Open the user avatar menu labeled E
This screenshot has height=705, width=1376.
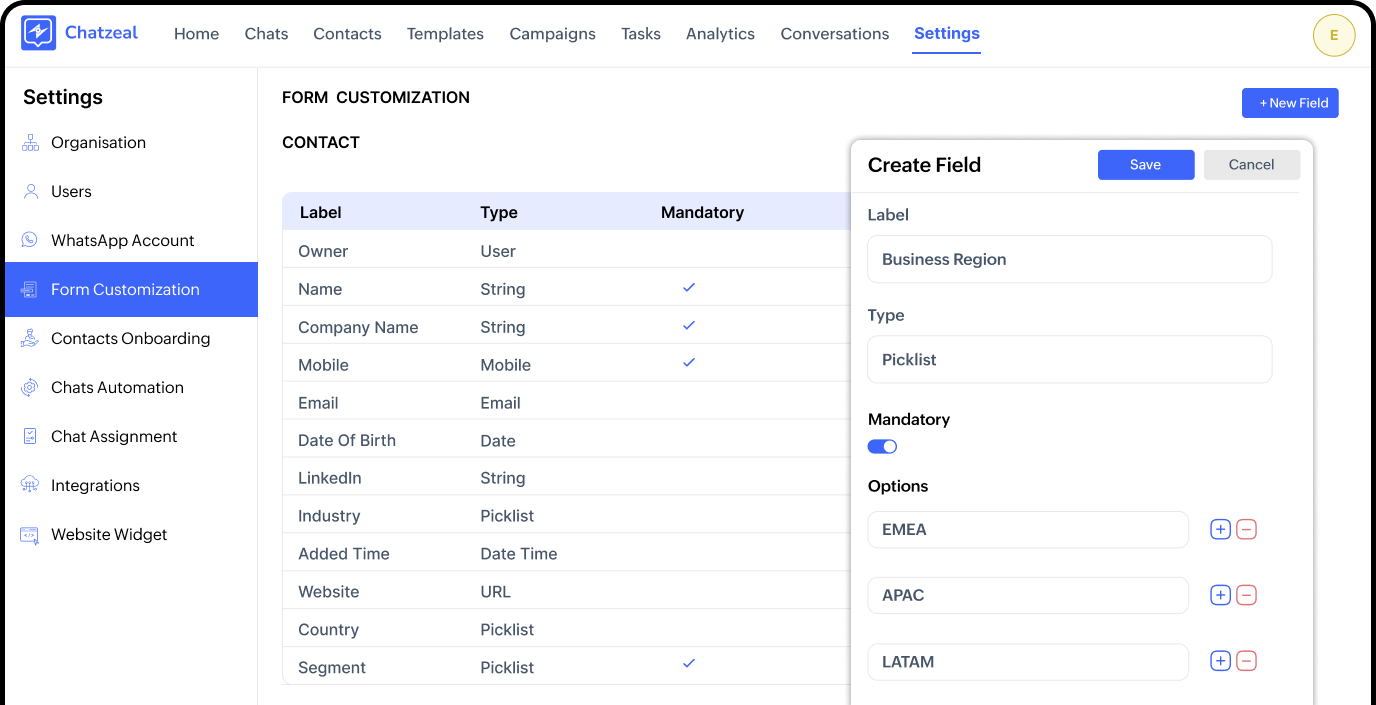(x=1333, y=36)
